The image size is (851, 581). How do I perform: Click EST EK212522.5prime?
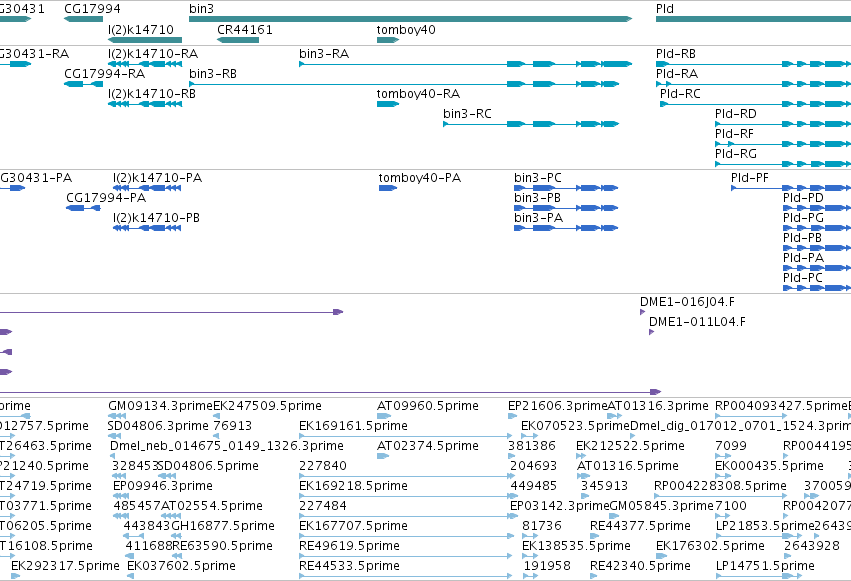pos(581,456)
